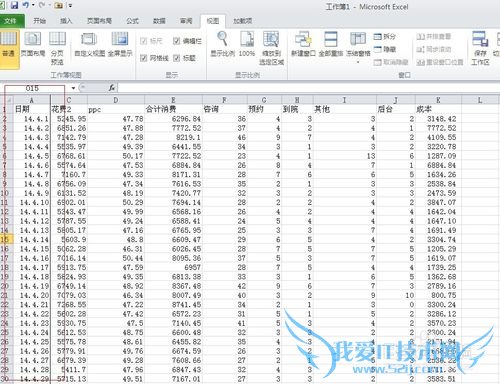The image size is (500, 384).
Task: Open Customize Quick Access Toolbar dropdown
Action: (x=70, y=6)
